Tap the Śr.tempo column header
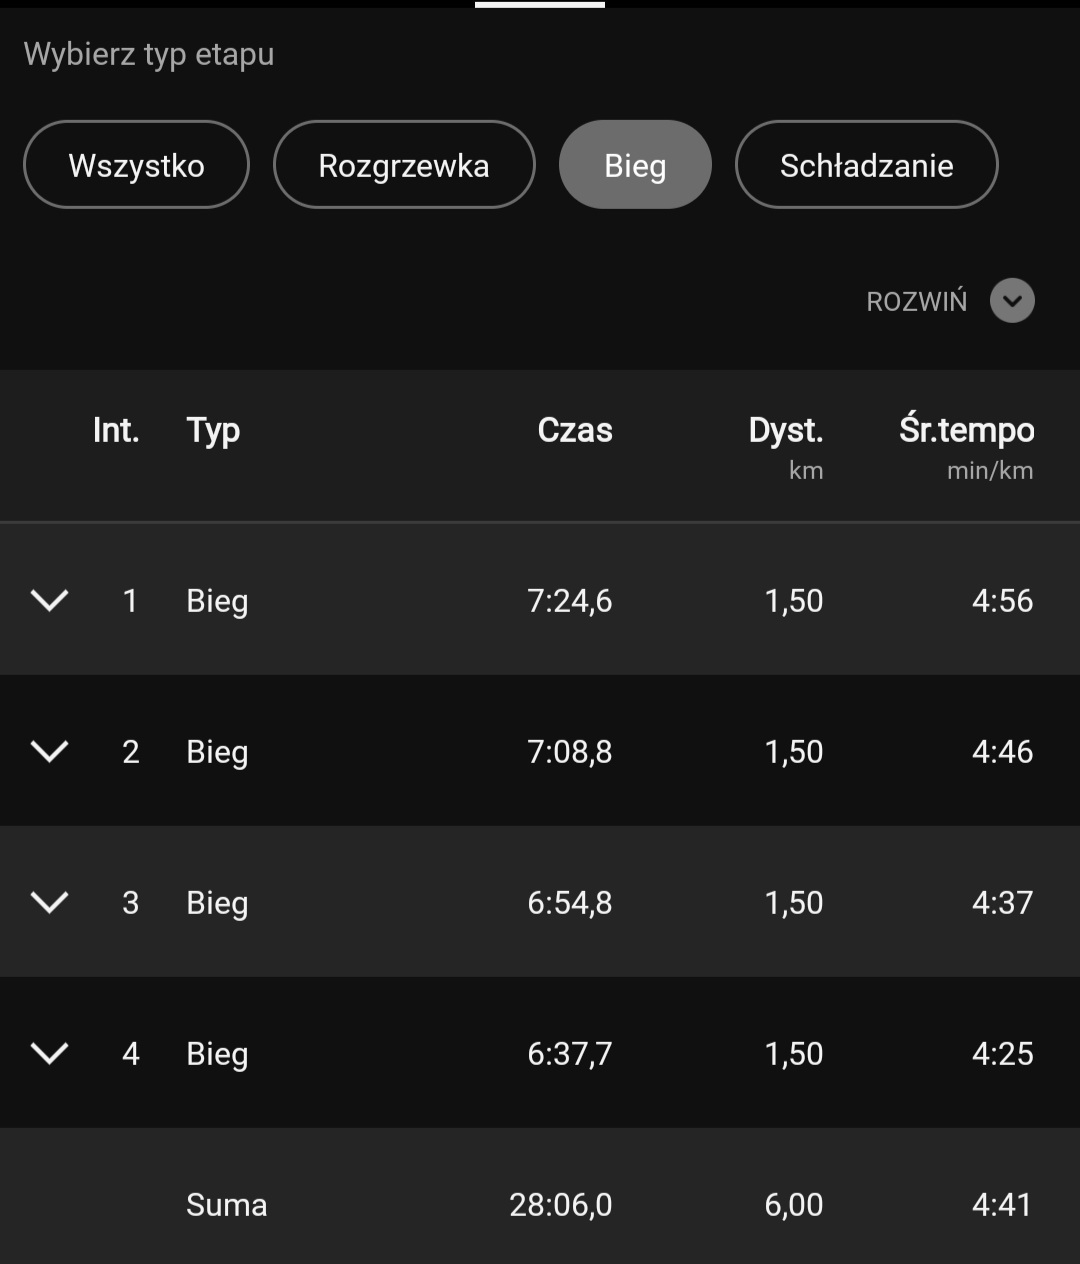Image resolution: width=1080 pixels, height=1264 pixels. (966, 430)
